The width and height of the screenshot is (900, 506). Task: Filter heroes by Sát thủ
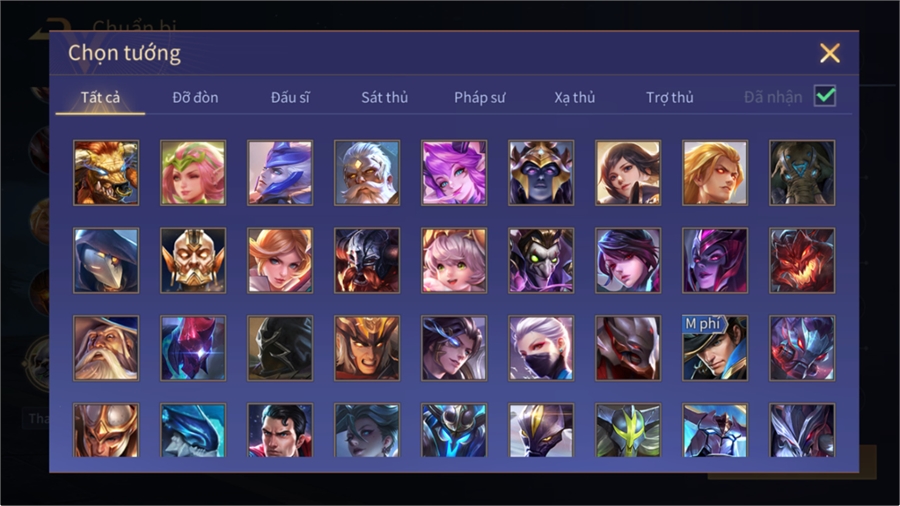point(385,98)
